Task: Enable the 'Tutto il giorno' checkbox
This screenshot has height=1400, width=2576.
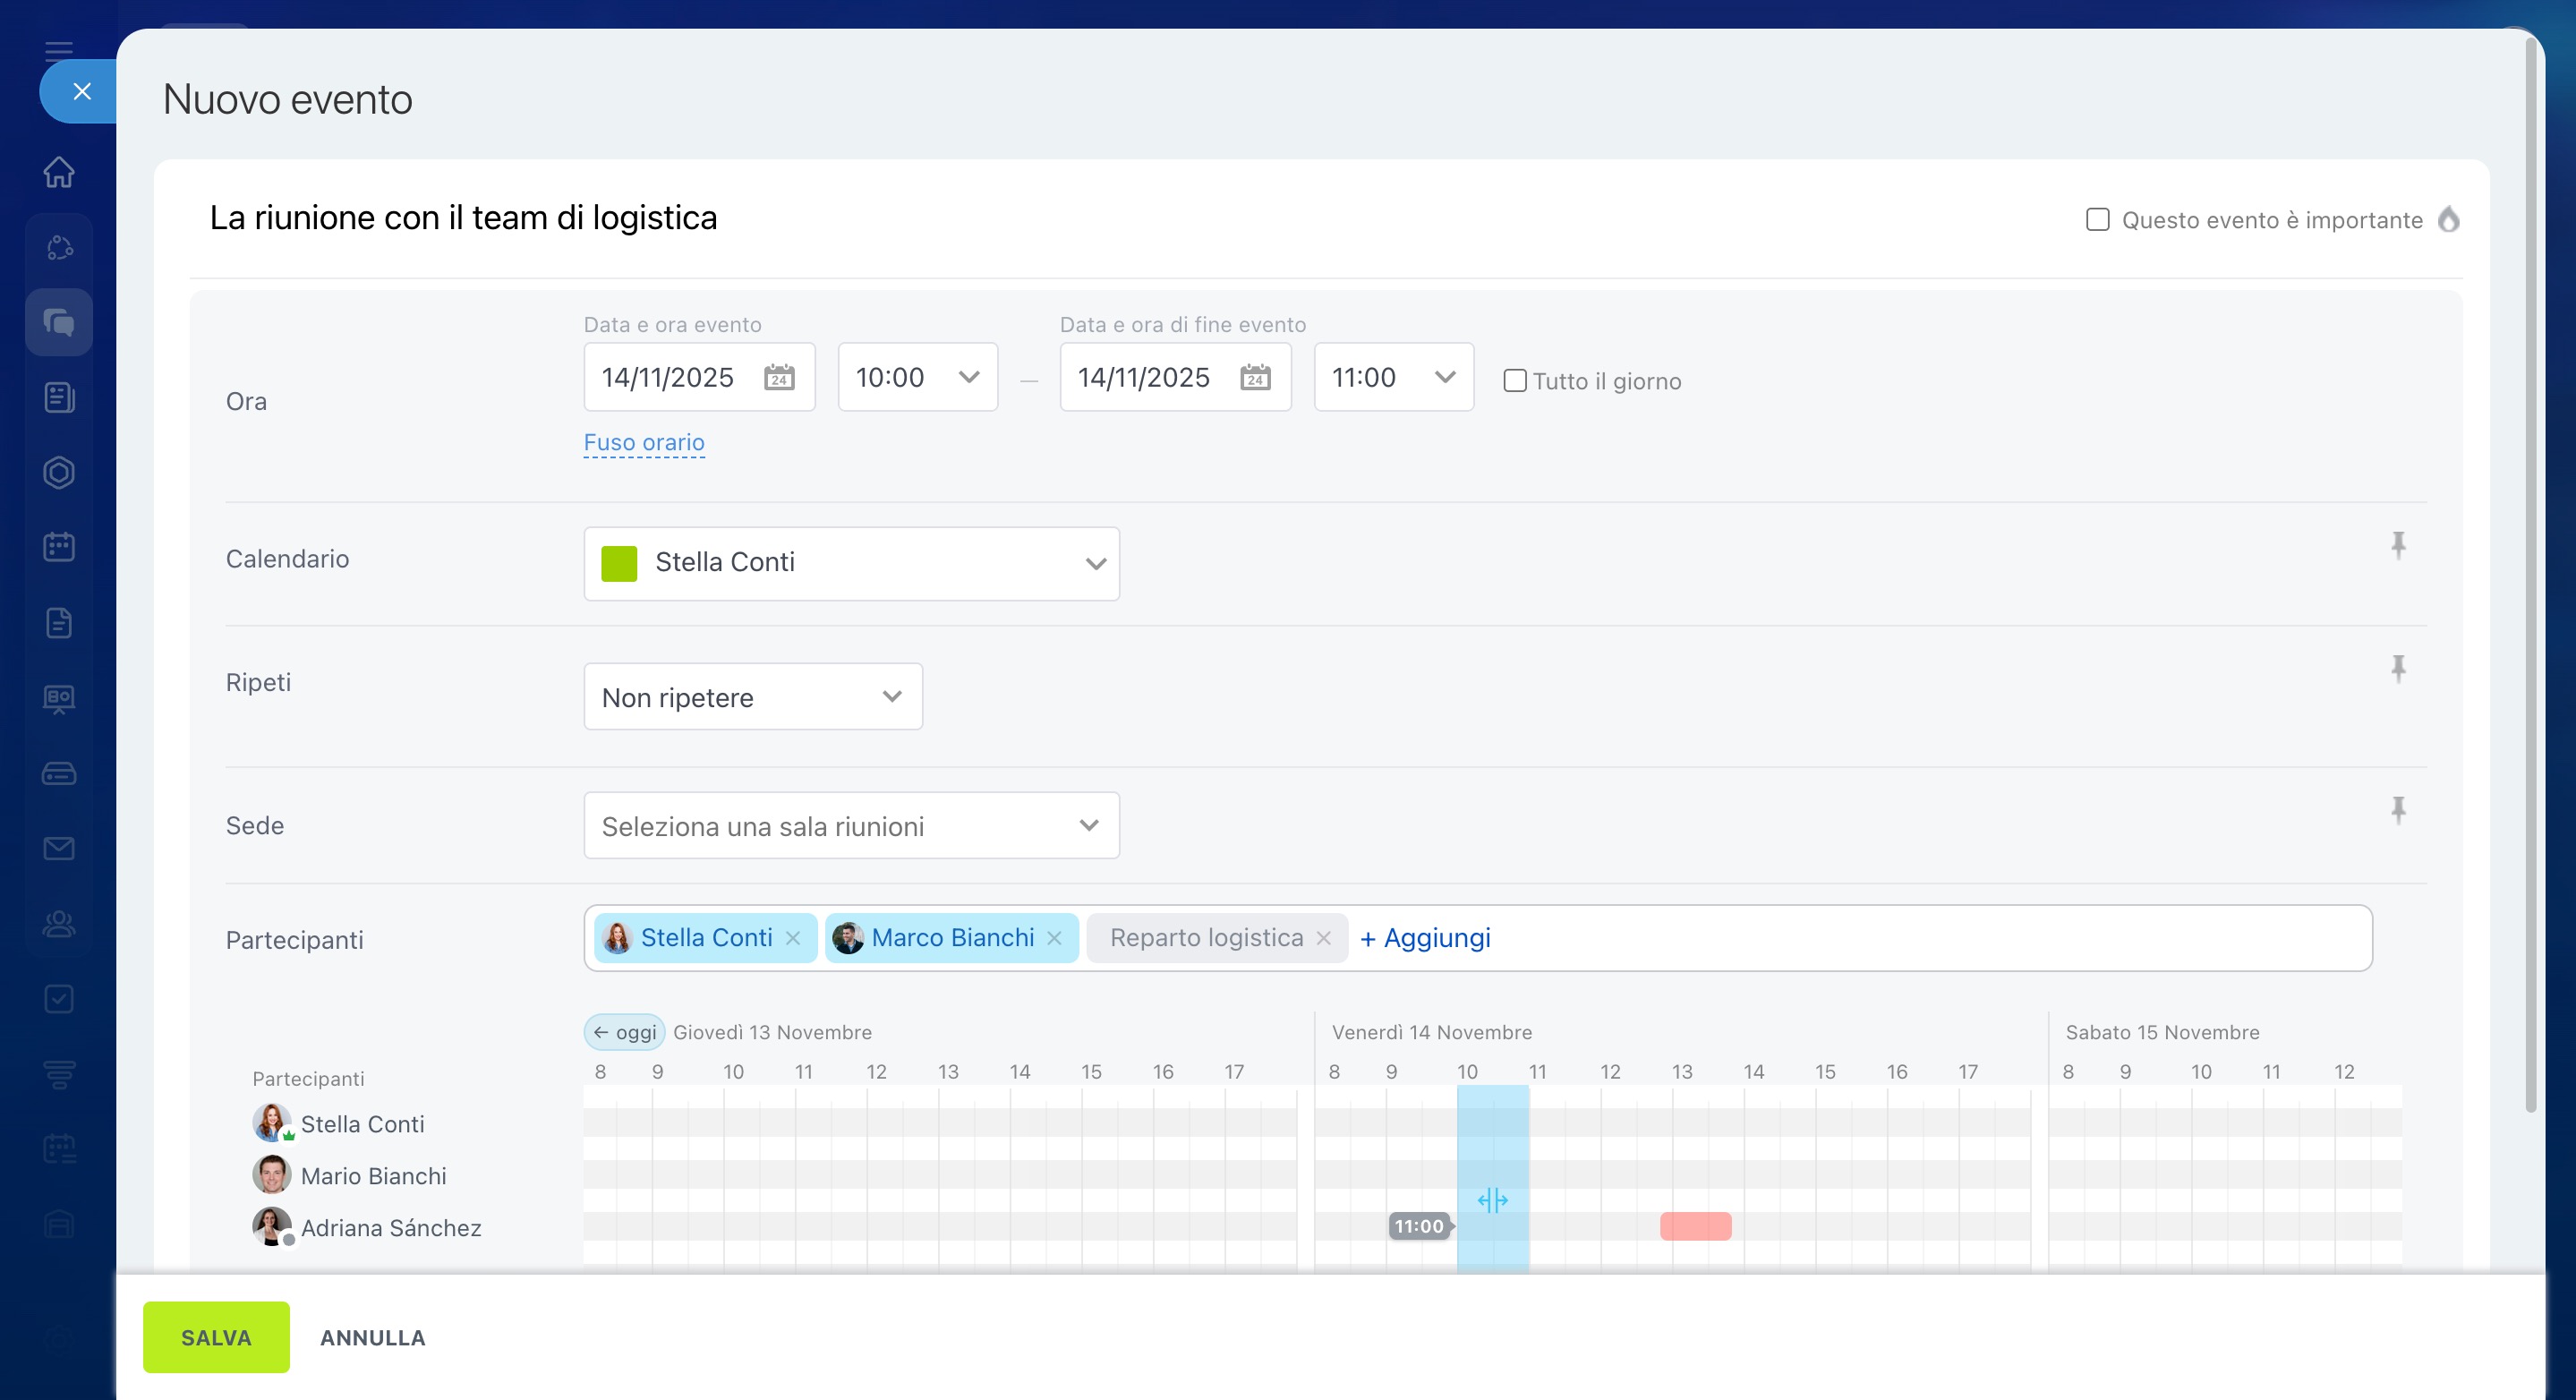Action: click(x=1514, y=381)
